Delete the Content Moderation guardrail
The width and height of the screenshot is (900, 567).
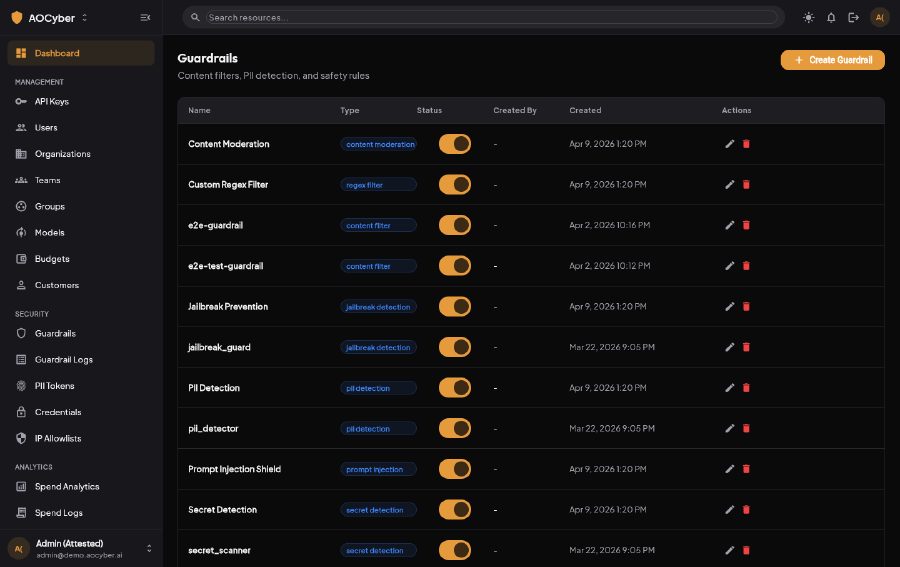[x=746, y=144]
